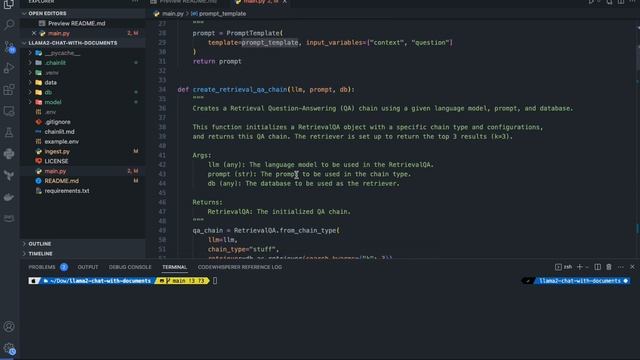Split the terminal panel
The width and height of the screenshot is (640, 360).
click(x=598, y=267)
